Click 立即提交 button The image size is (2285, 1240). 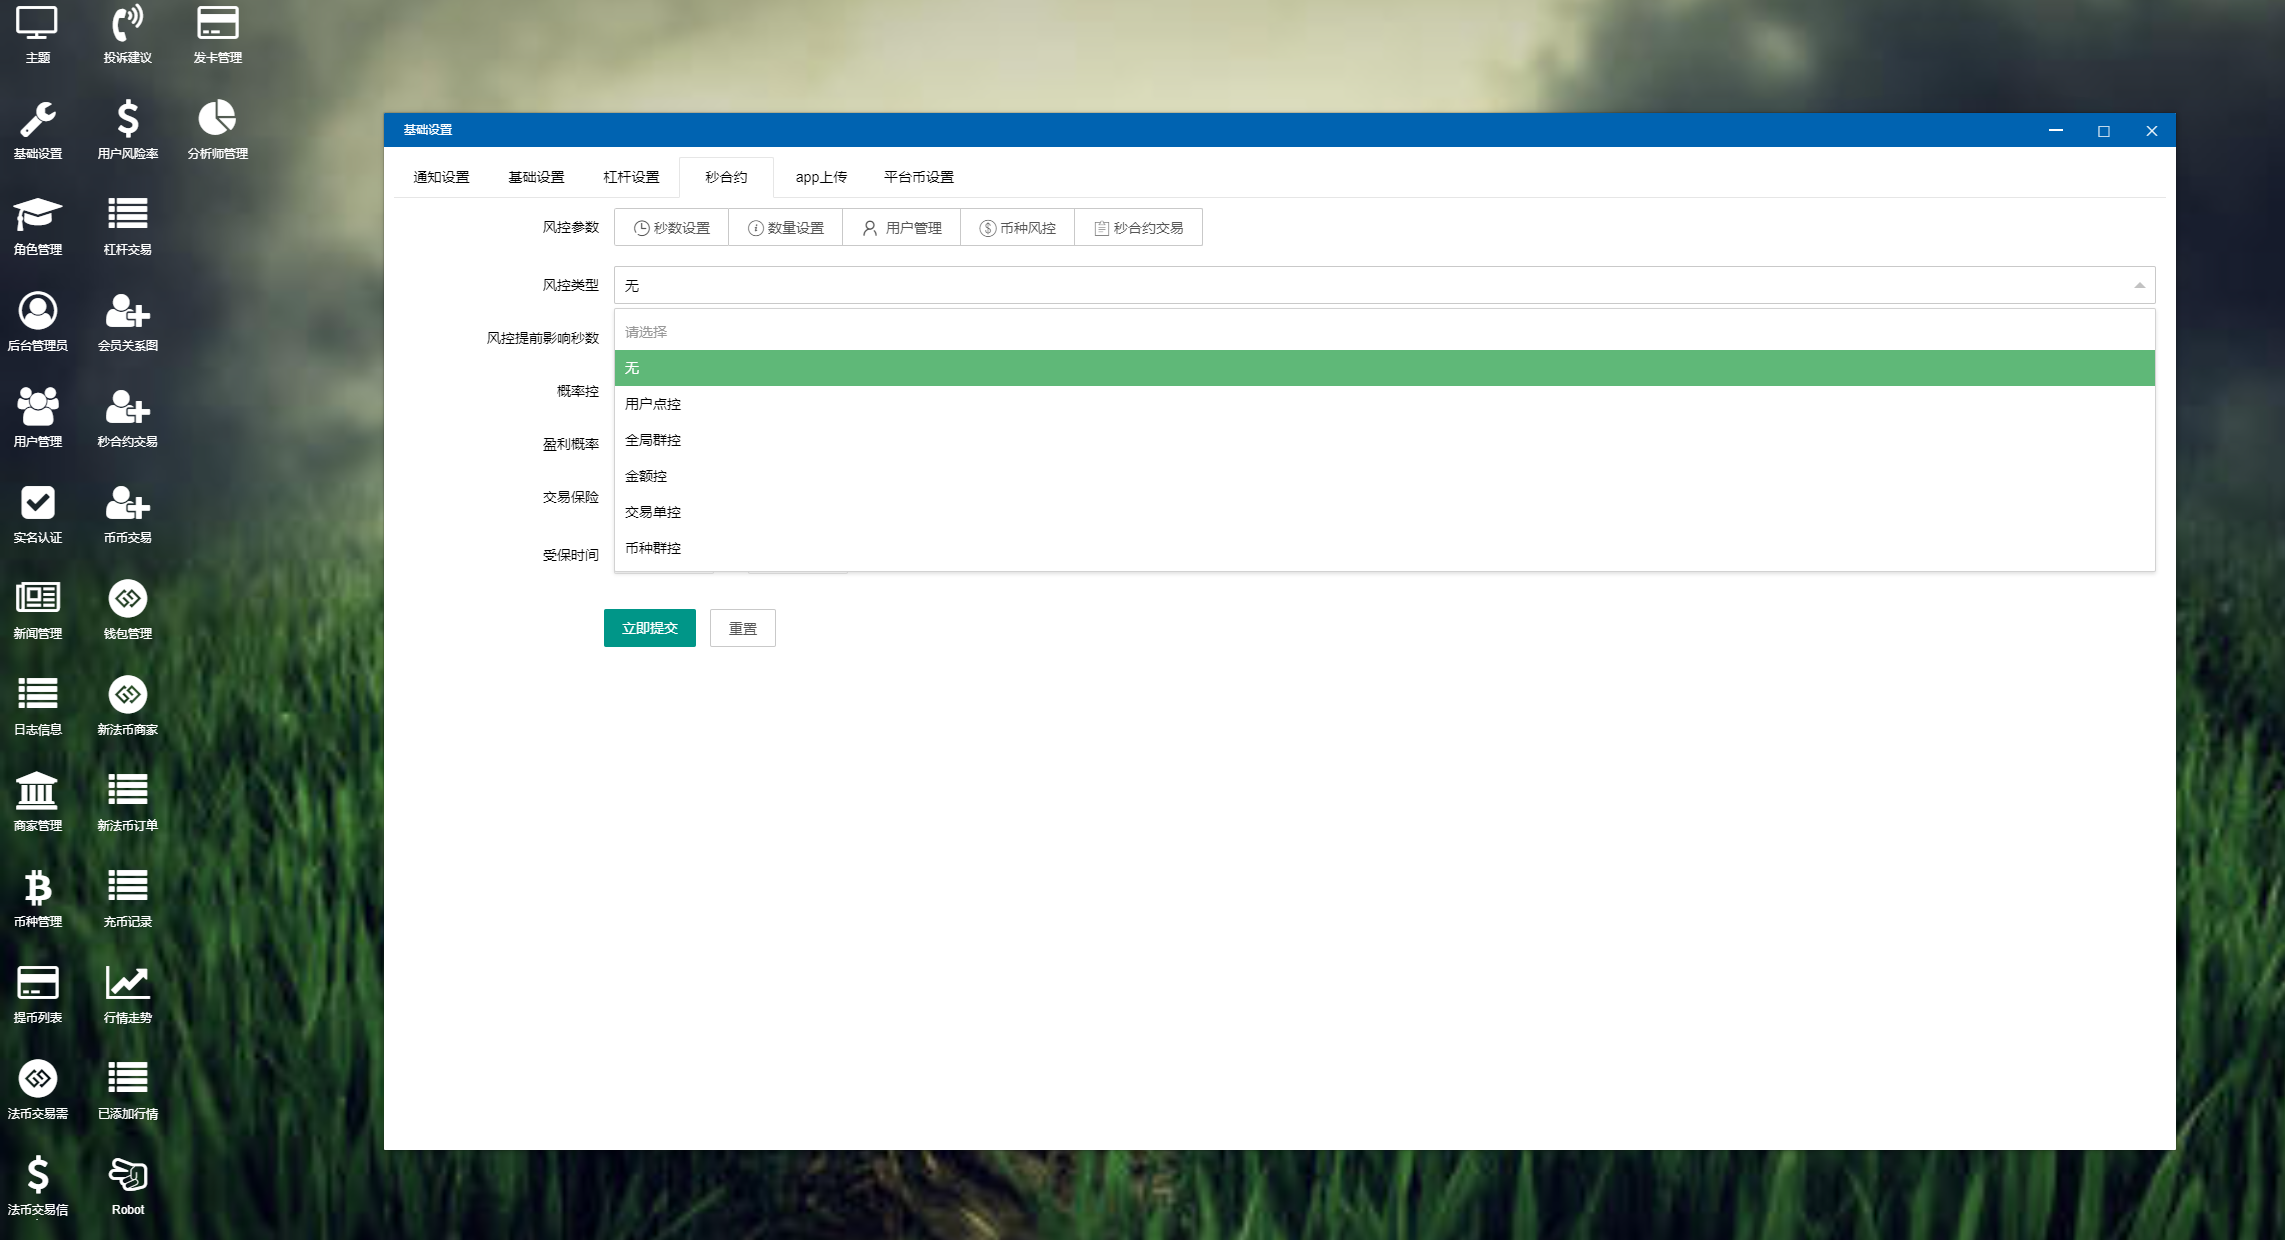click(649, 628)
